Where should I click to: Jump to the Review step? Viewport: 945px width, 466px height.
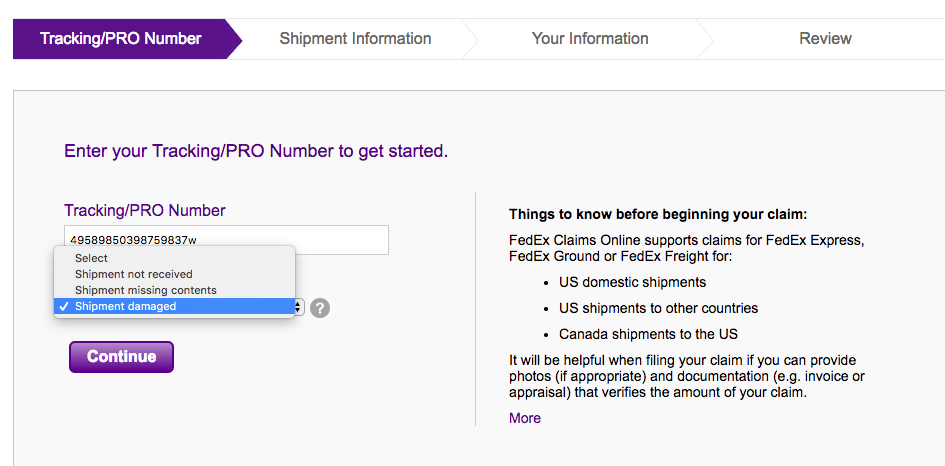[825, 39]
